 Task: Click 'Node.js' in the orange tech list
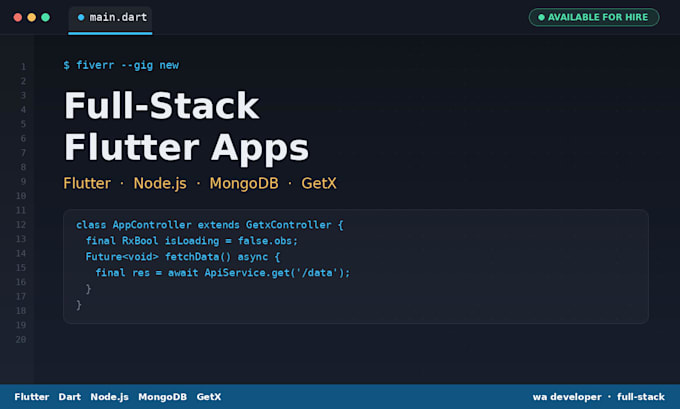pos(160,183)
